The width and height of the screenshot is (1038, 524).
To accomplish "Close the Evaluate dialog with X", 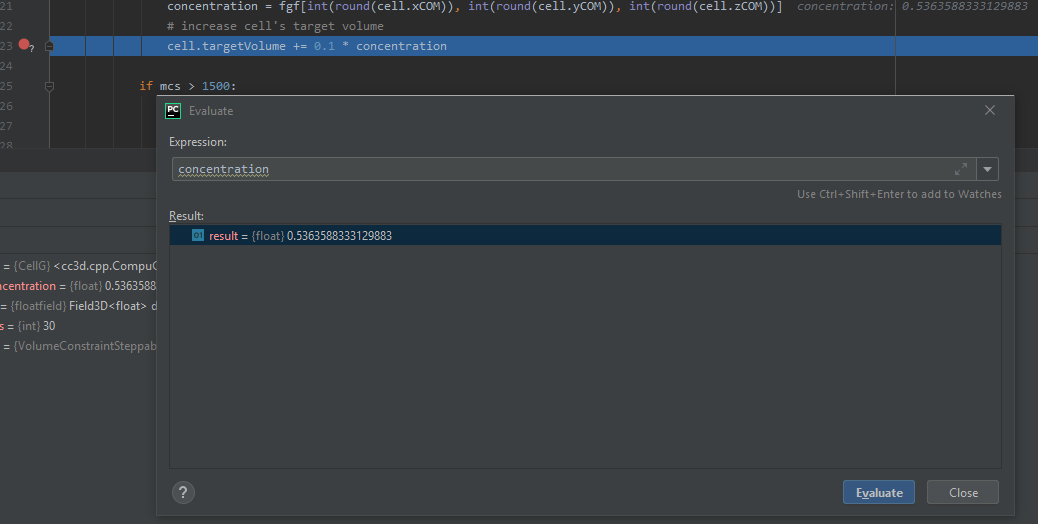I will [x=990, y=110].
